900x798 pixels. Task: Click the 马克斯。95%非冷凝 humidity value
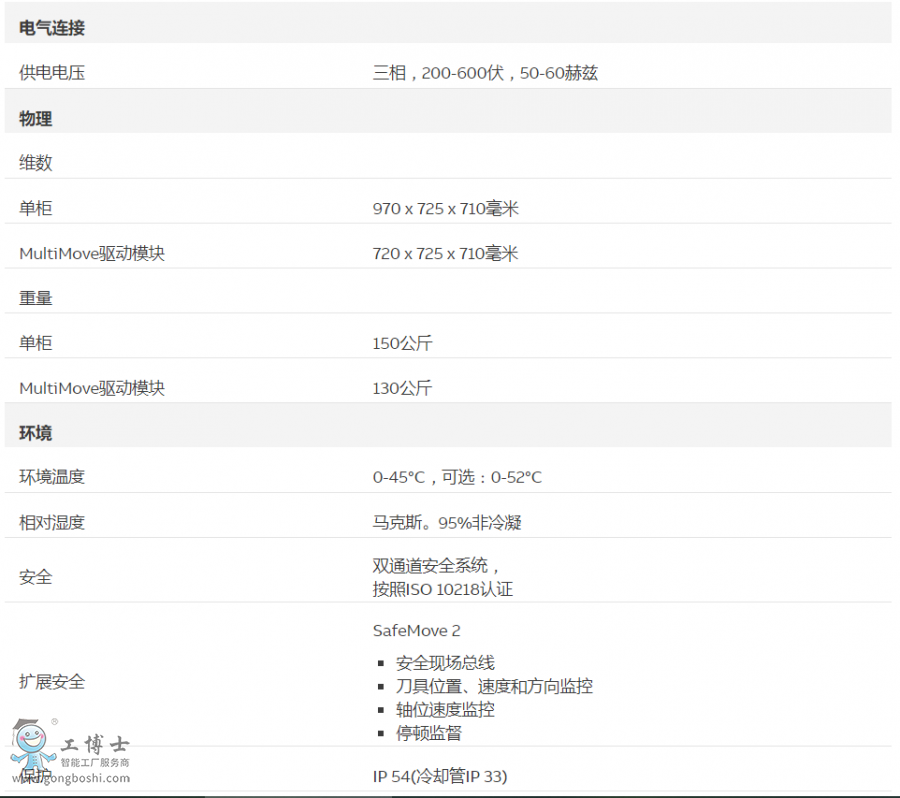(447, 522)
